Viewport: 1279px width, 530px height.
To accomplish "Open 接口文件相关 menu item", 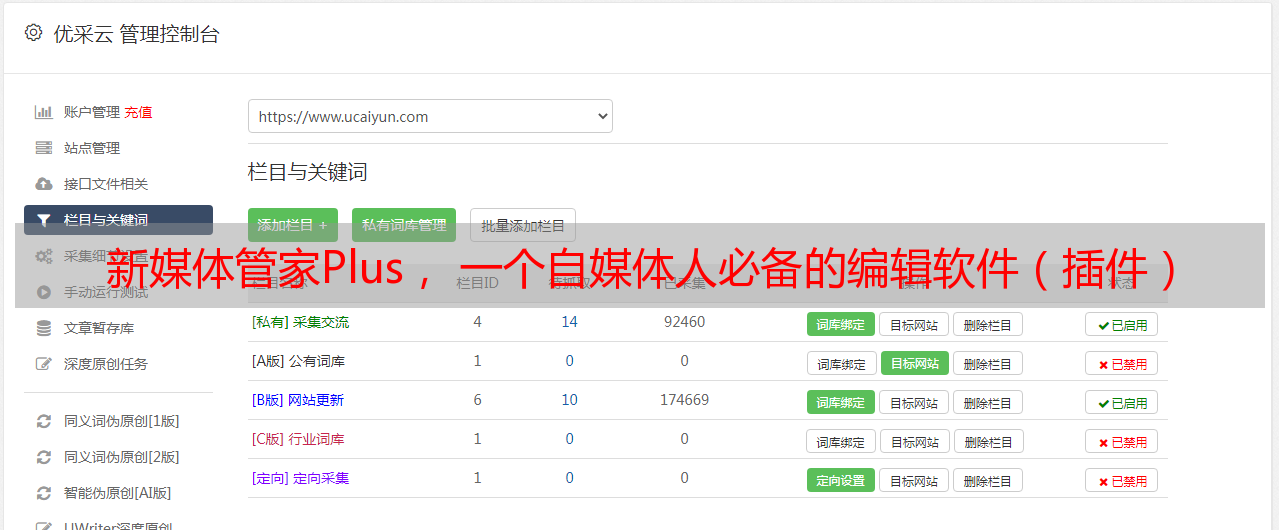I will click(x=106, y=184).
